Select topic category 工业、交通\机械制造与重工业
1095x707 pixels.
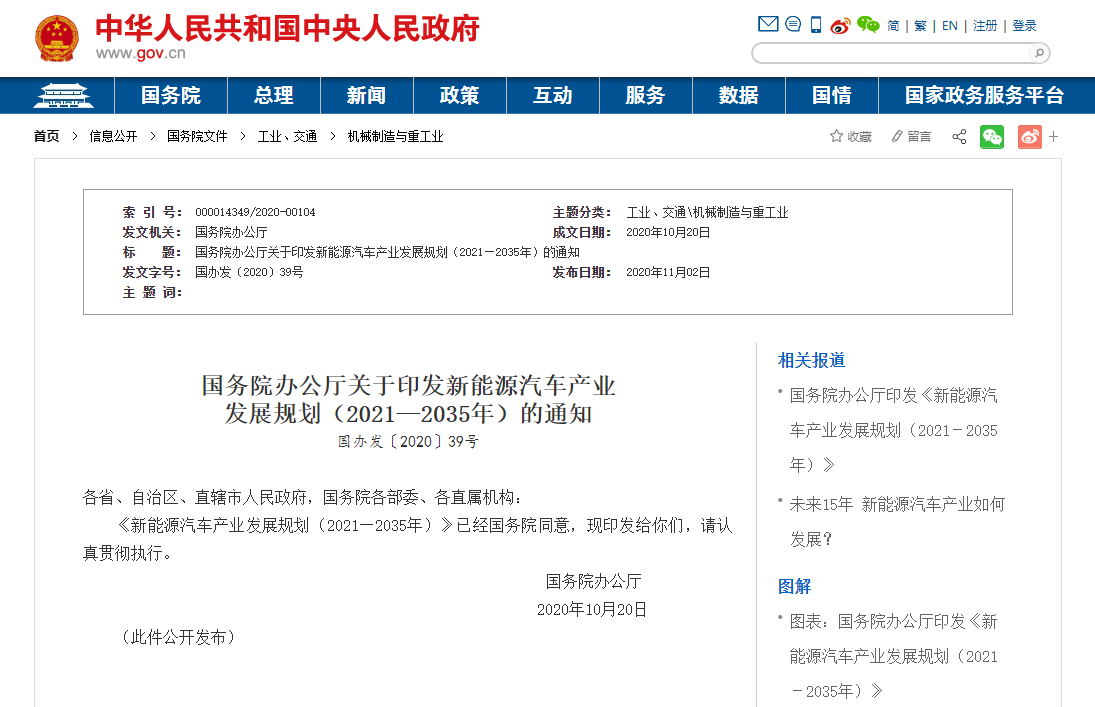(x=707, y=212)
